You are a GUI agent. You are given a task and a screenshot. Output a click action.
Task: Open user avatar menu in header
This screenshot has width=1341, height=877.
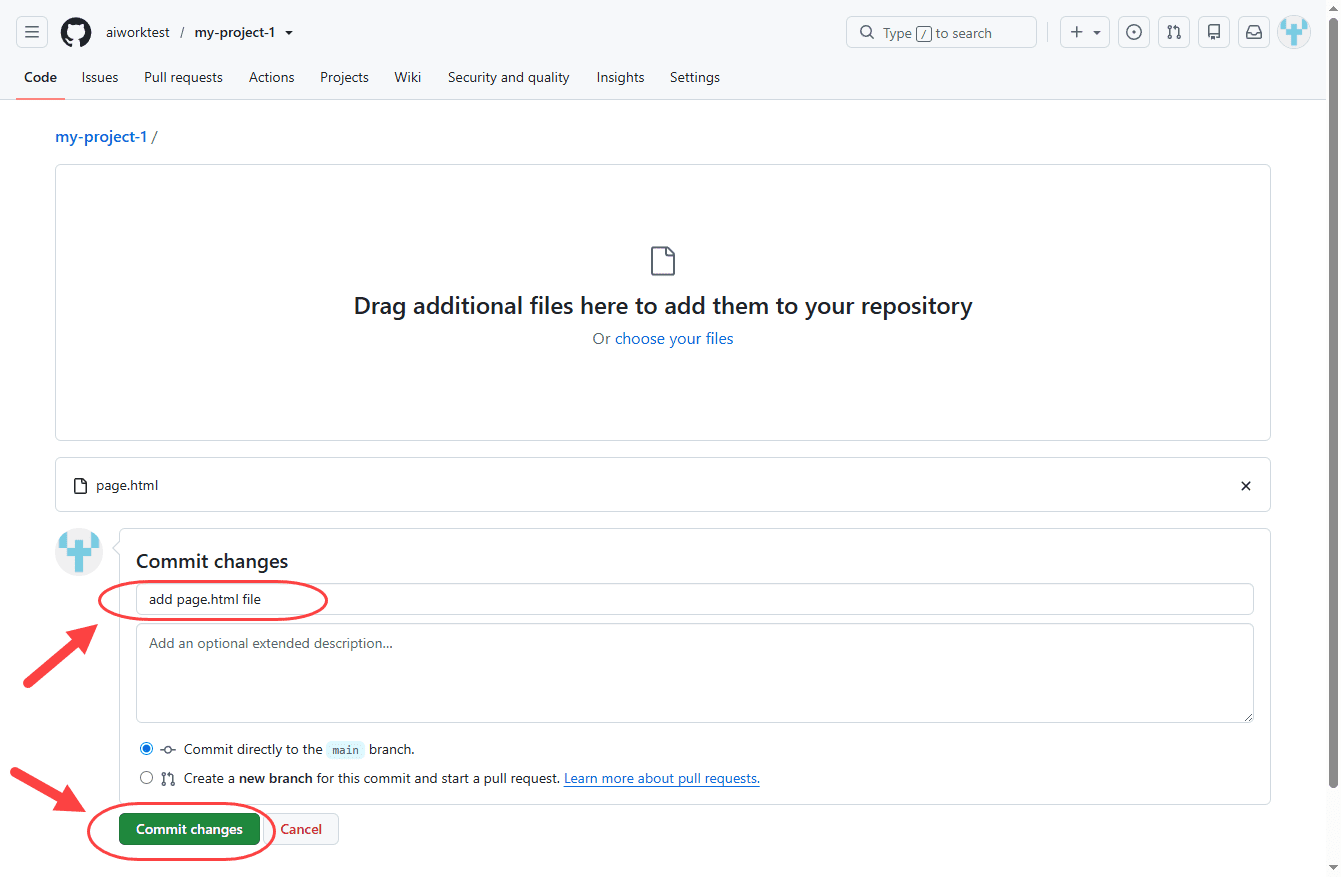pyautogui.click(x=1294, y=32)
